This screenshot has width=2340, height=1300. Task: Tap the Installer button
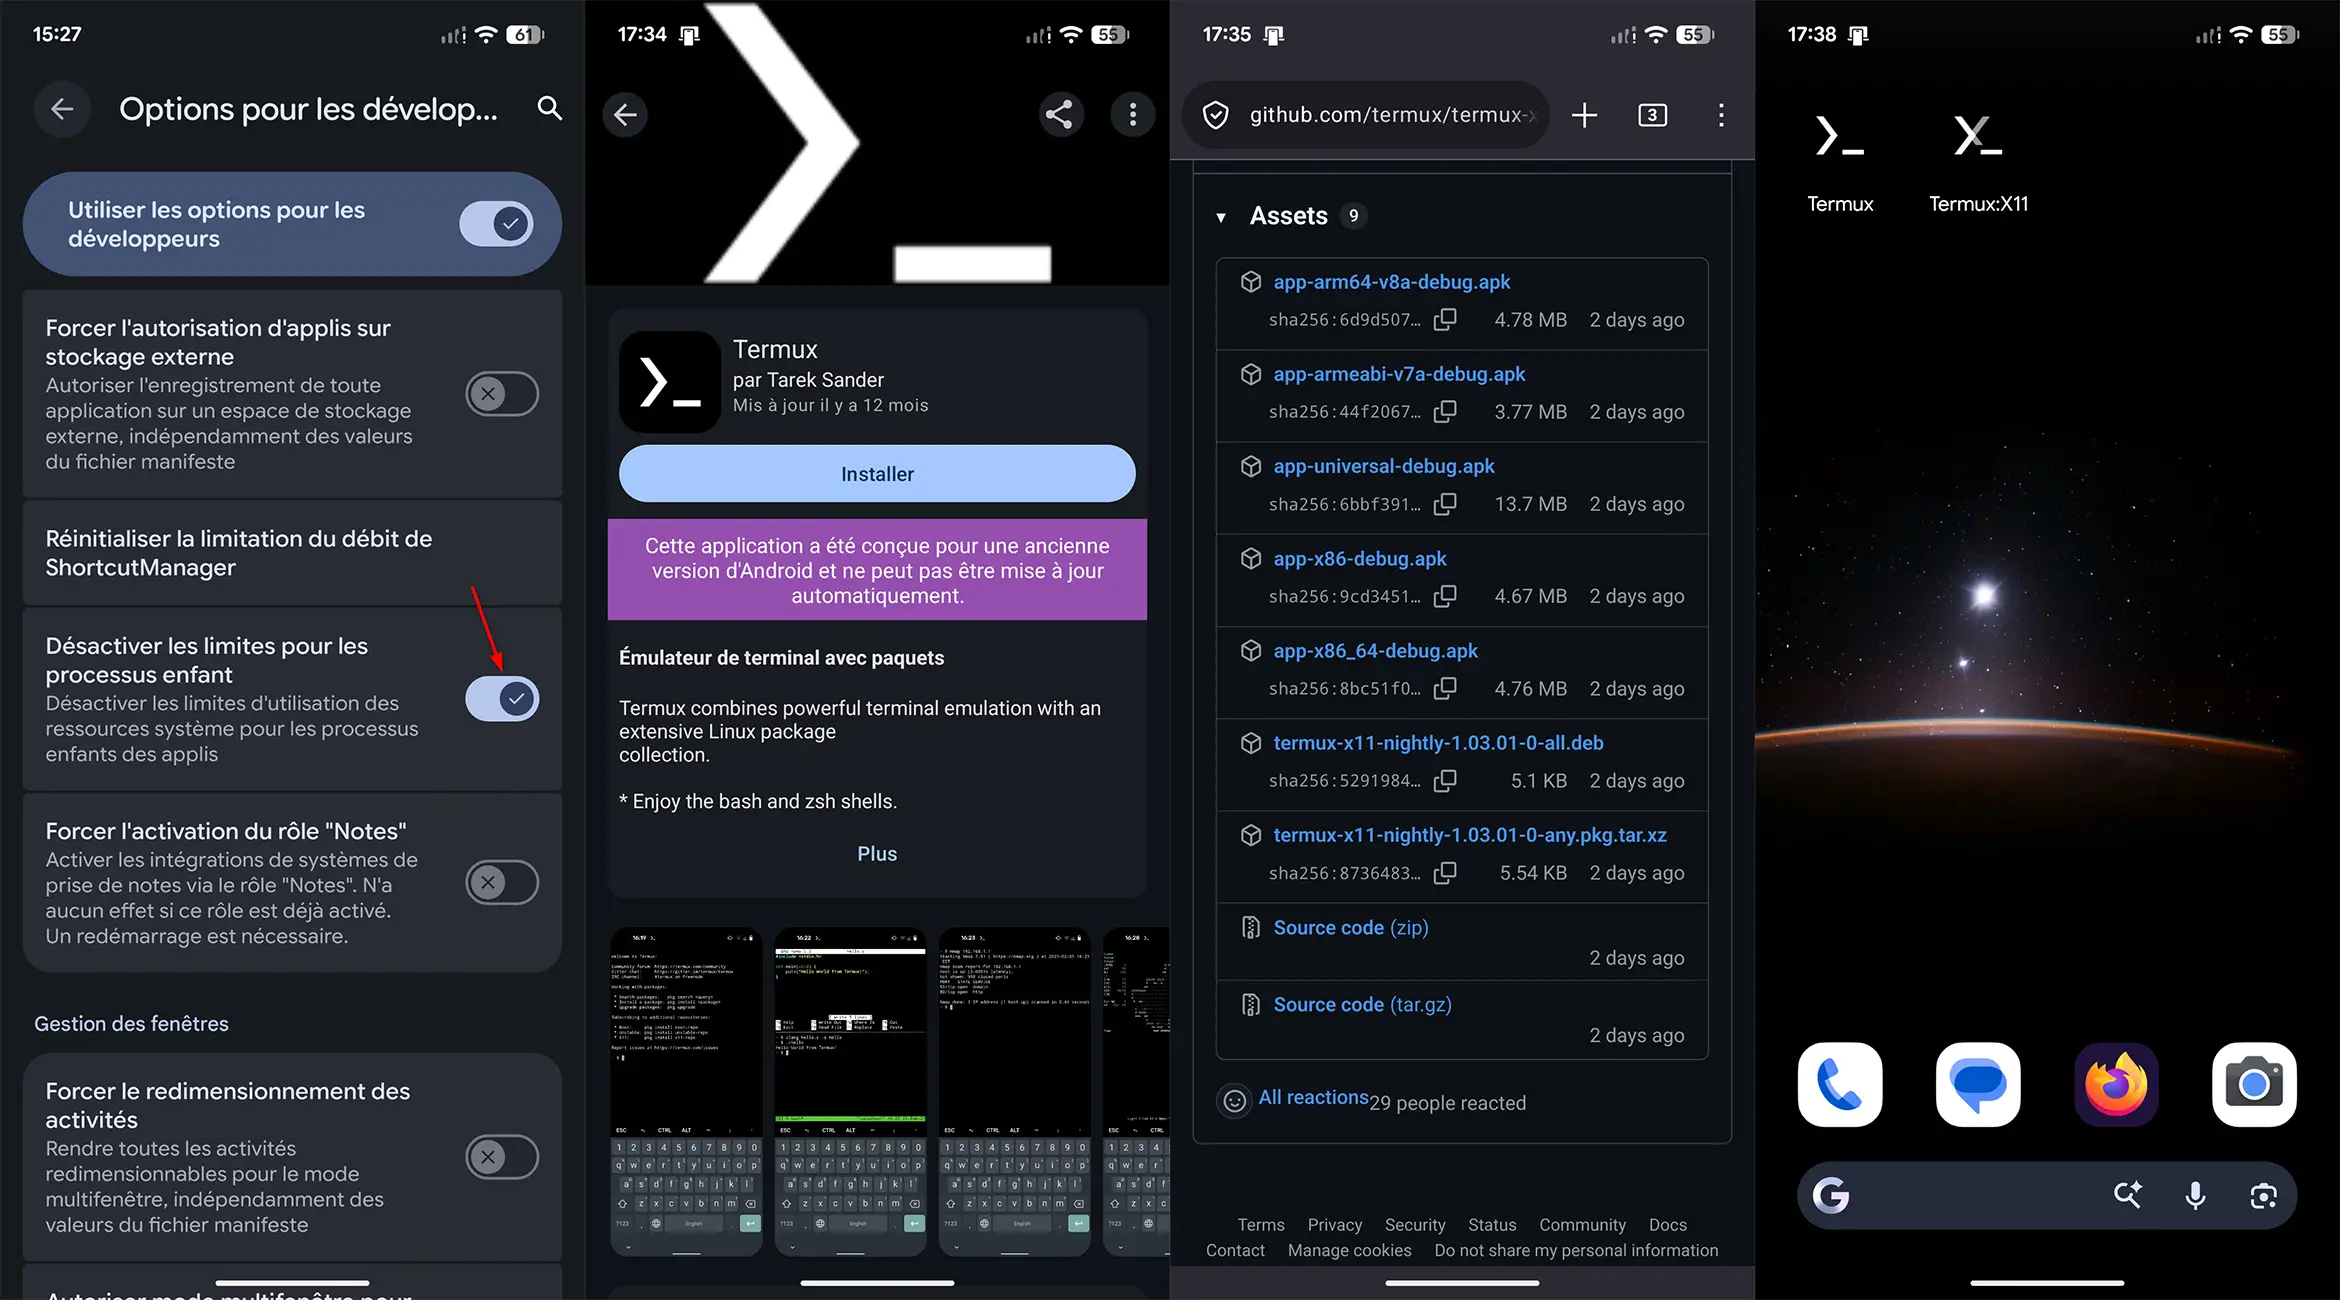pyautogui.click(x=877, y=474)
